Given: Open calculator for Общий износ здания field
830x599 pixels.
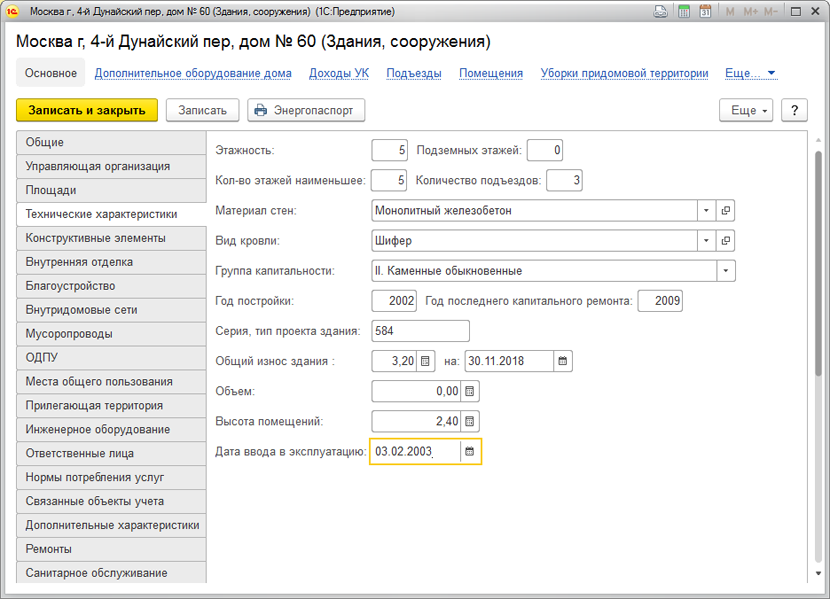Looking at the screenshot, I should [x=425, y=361].
